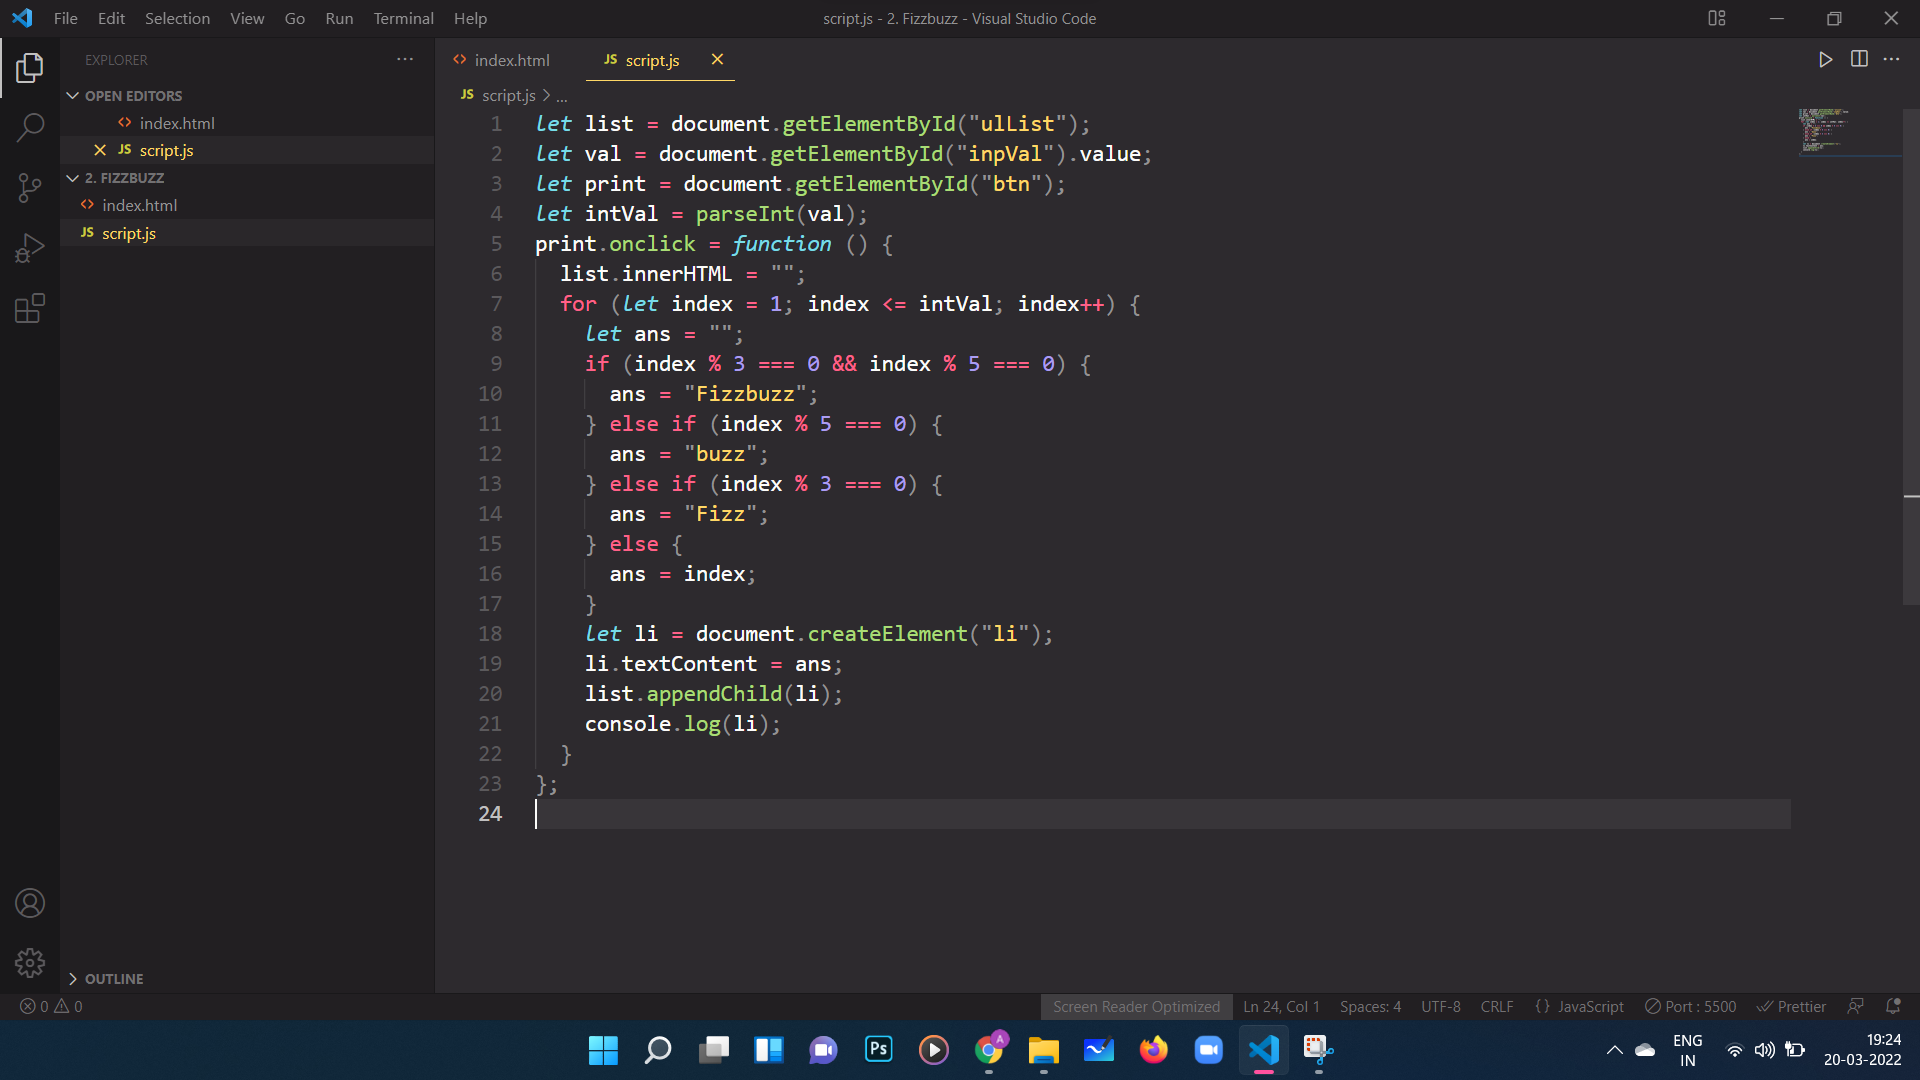Screen dimensions: 1920x1080
Task: Open Run and Debug view
Action: tap(30, 247)
